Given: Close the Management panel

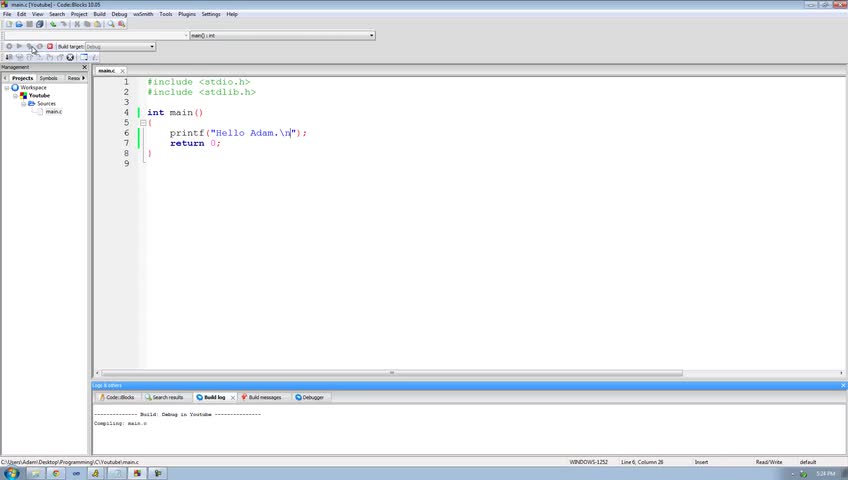Looking at the screenshot, I should [84, 67].
